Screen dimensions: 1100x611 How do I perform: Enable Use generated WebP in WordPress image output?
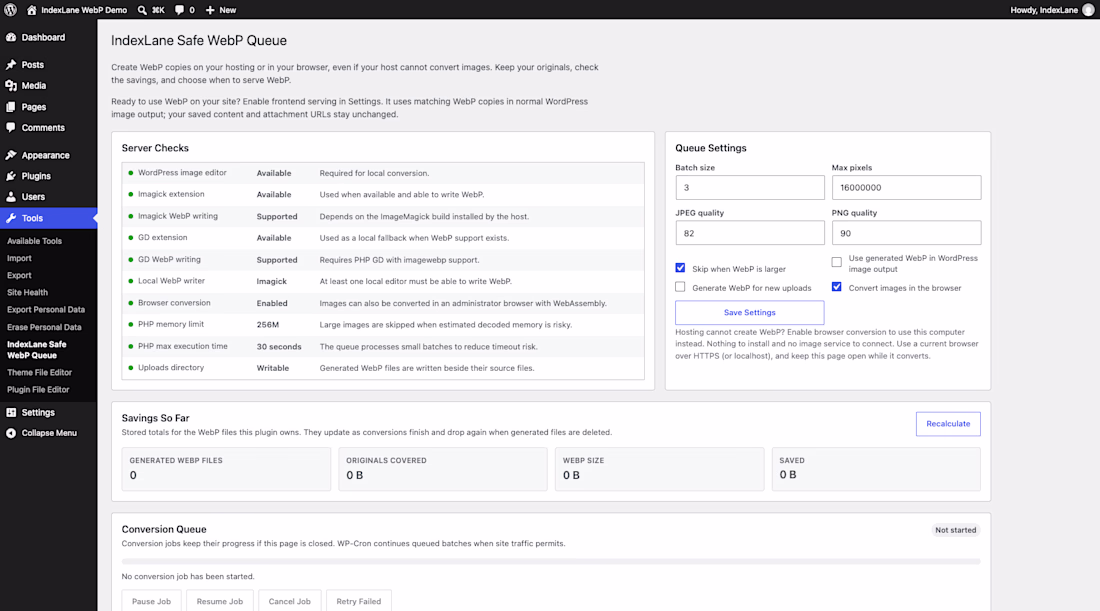pyautogui.click(x=836, y=262)
